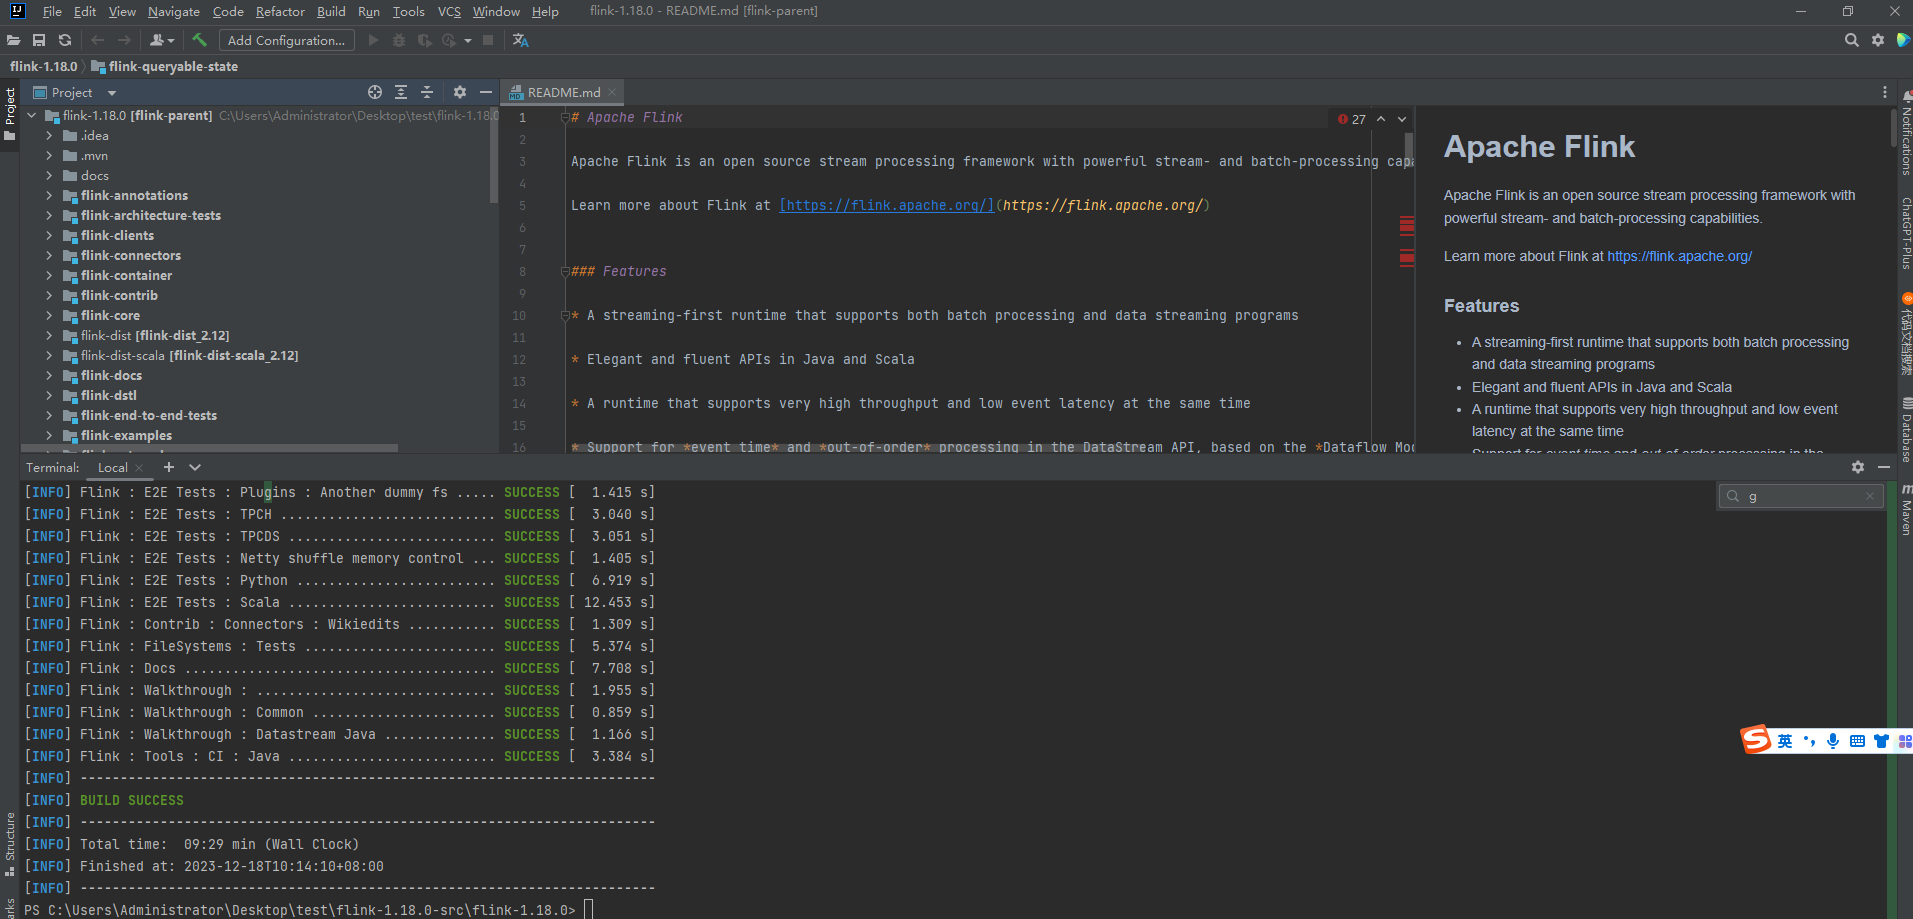Screen dimensions: 1913x919
Task: Open Search Everywhere magnifier icon
Action: pyautogui.click(x=1851, y=40)
